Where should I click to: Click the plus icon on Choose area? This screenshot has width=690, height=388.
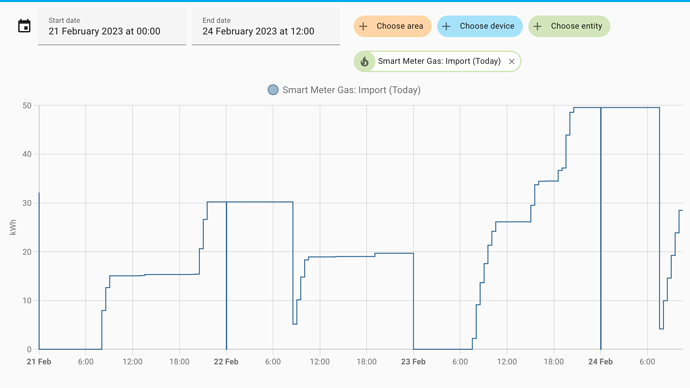363,26
